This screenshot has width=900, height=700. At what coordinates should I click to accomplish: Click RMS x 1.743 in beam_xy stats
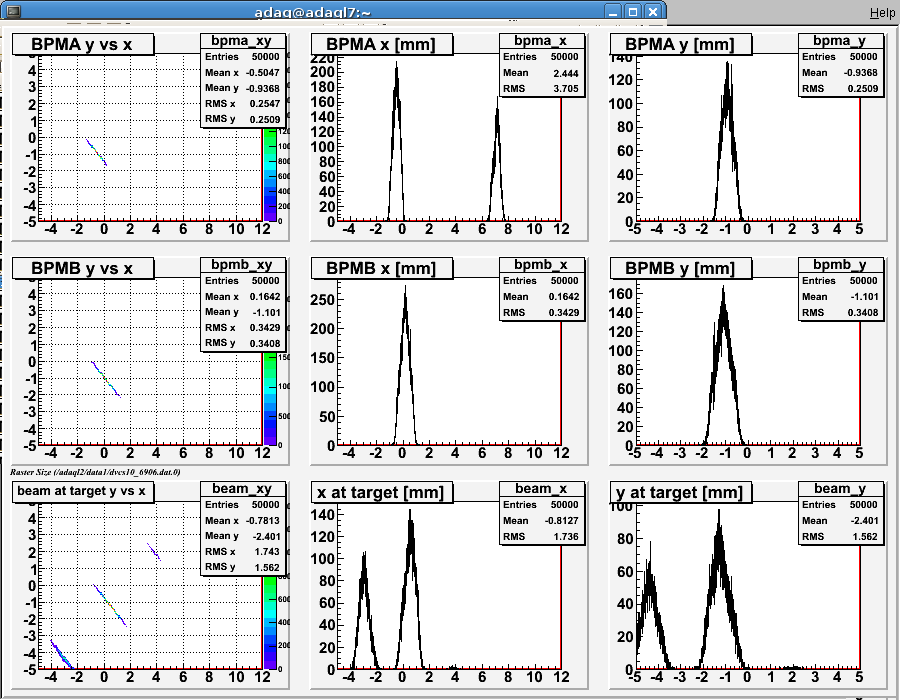pos(243,551)
